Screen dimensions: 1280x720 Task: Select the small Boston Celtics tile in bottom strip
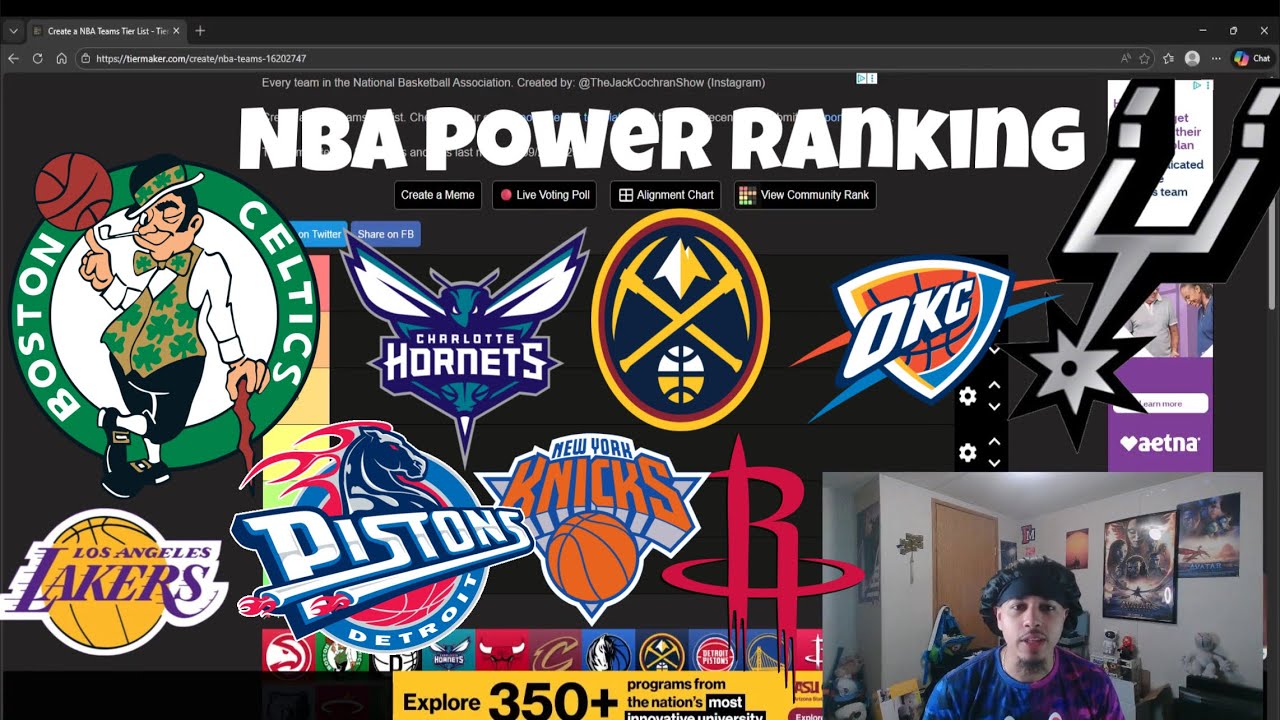point(341,655)
